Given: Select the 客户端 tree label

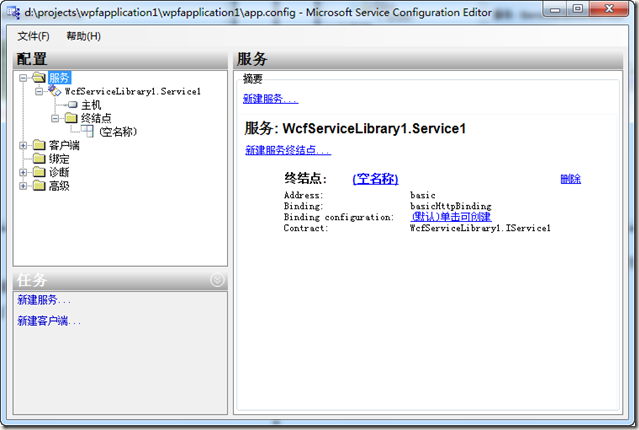Looking at the screenshot, I should click(64, 145).
